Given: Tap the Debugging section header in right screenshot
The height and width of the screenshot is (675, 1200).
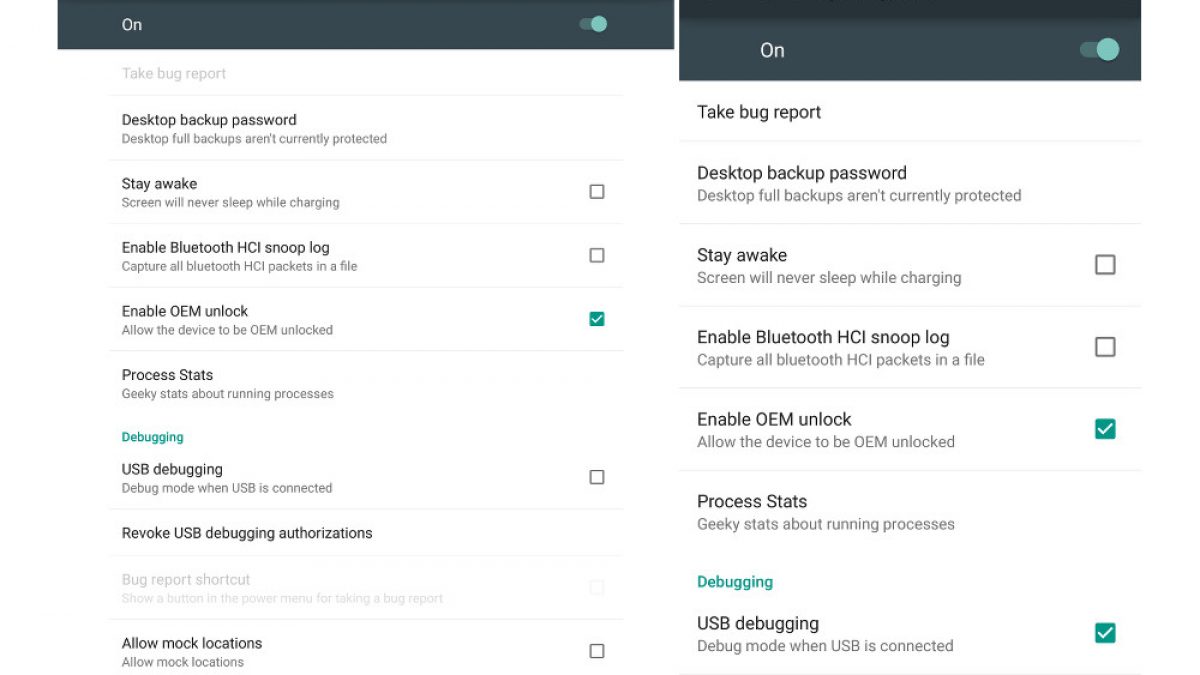Looking at the screenshot, I should coord(735,582).
